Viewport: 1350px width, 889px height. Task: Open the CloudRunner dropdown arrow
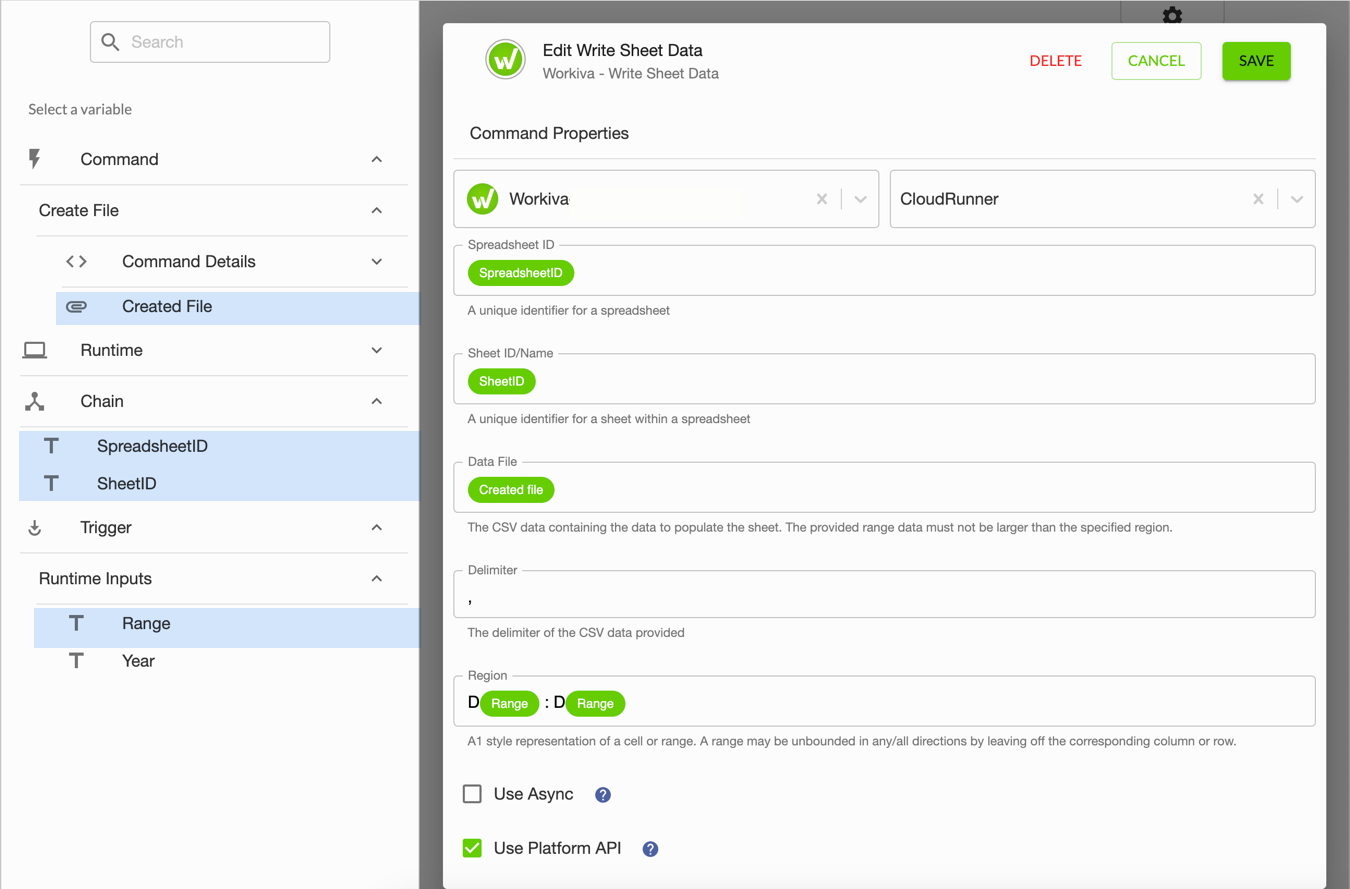(1297, 199)
